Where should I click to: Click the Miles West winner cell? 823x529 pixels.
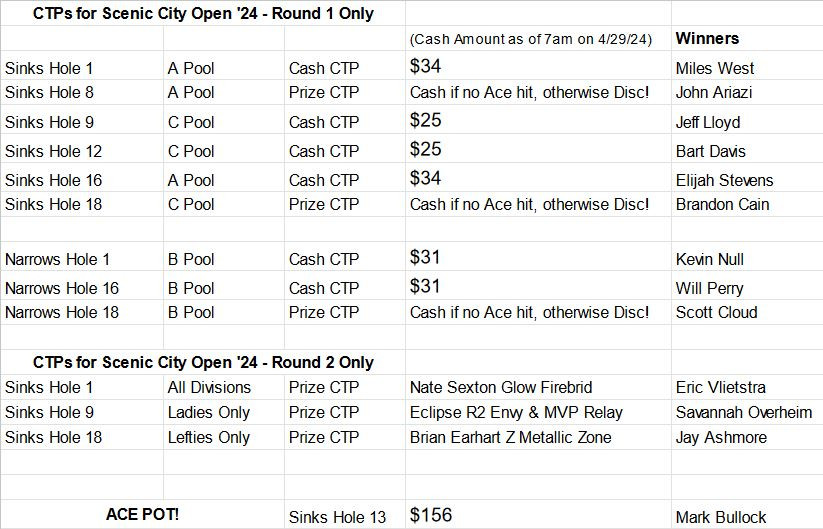click(x=714, y=68)
